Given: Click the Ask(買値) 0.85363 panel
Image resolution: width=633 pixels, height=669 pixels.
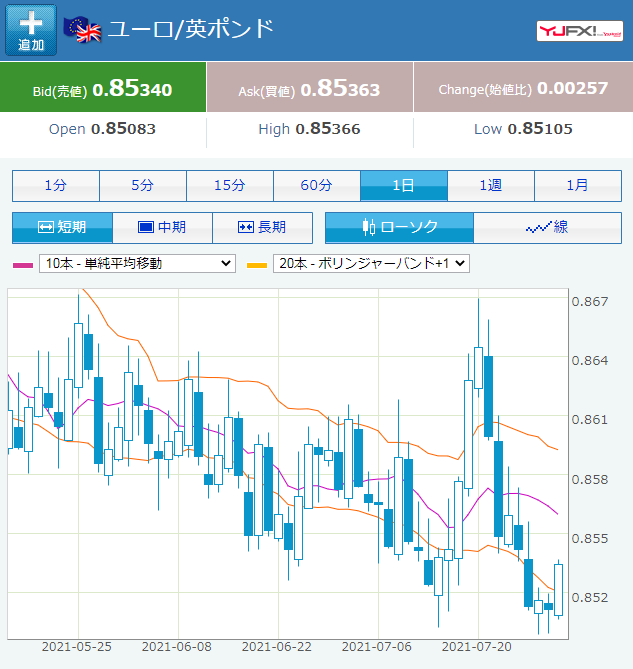Looking at the screenshot, I should [310, 87].
